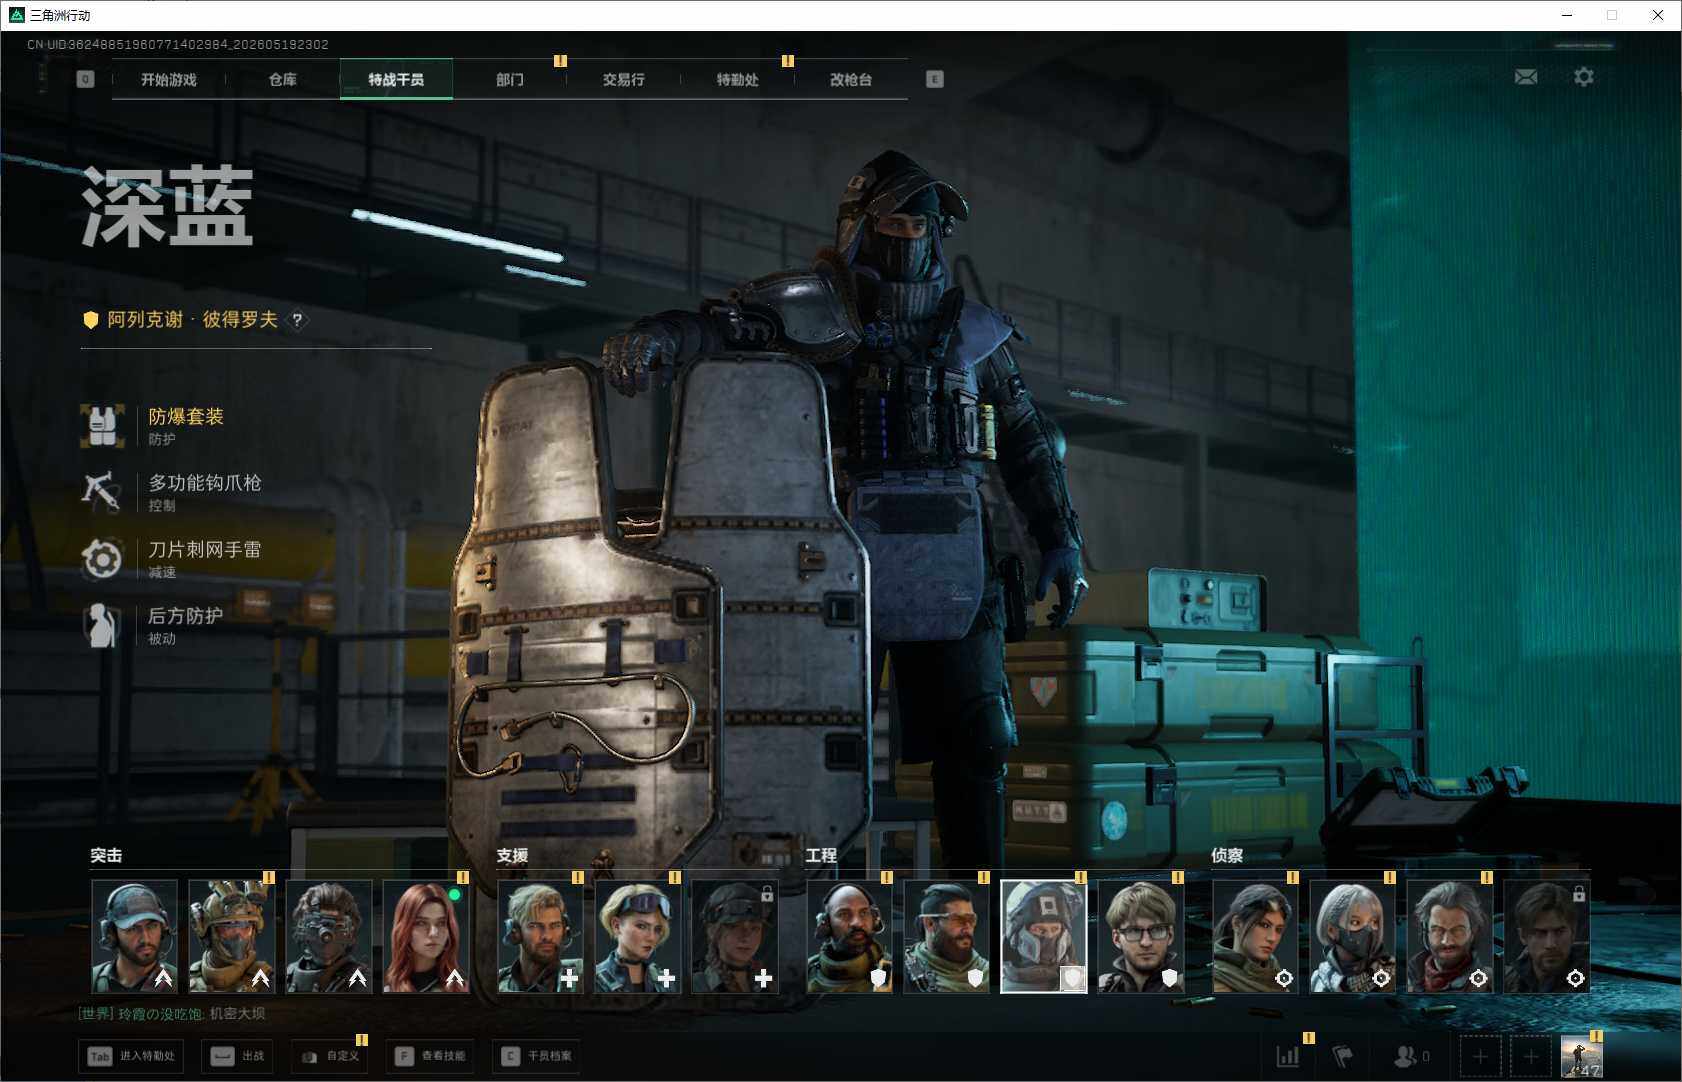This screenshot has width=1682, height=1082.
Task: Select the 多功能钩爪枪 skill icon
Action: click(102, 492)
